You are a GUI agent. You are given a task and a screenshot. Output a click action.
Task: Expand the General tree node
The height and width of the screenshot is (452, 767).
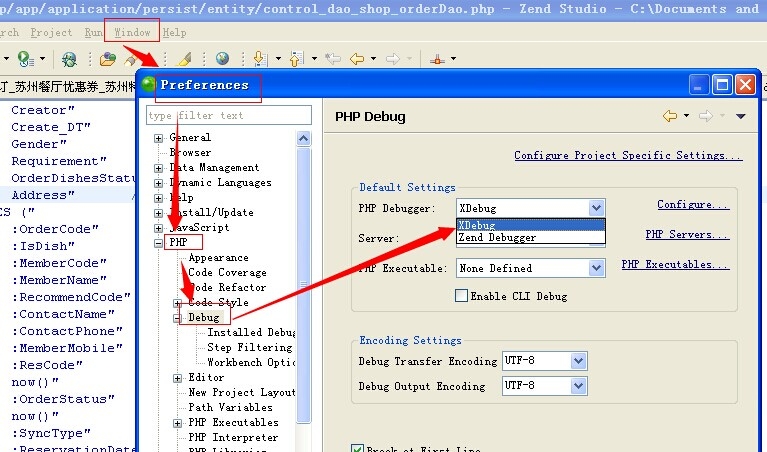coord(158,138)
